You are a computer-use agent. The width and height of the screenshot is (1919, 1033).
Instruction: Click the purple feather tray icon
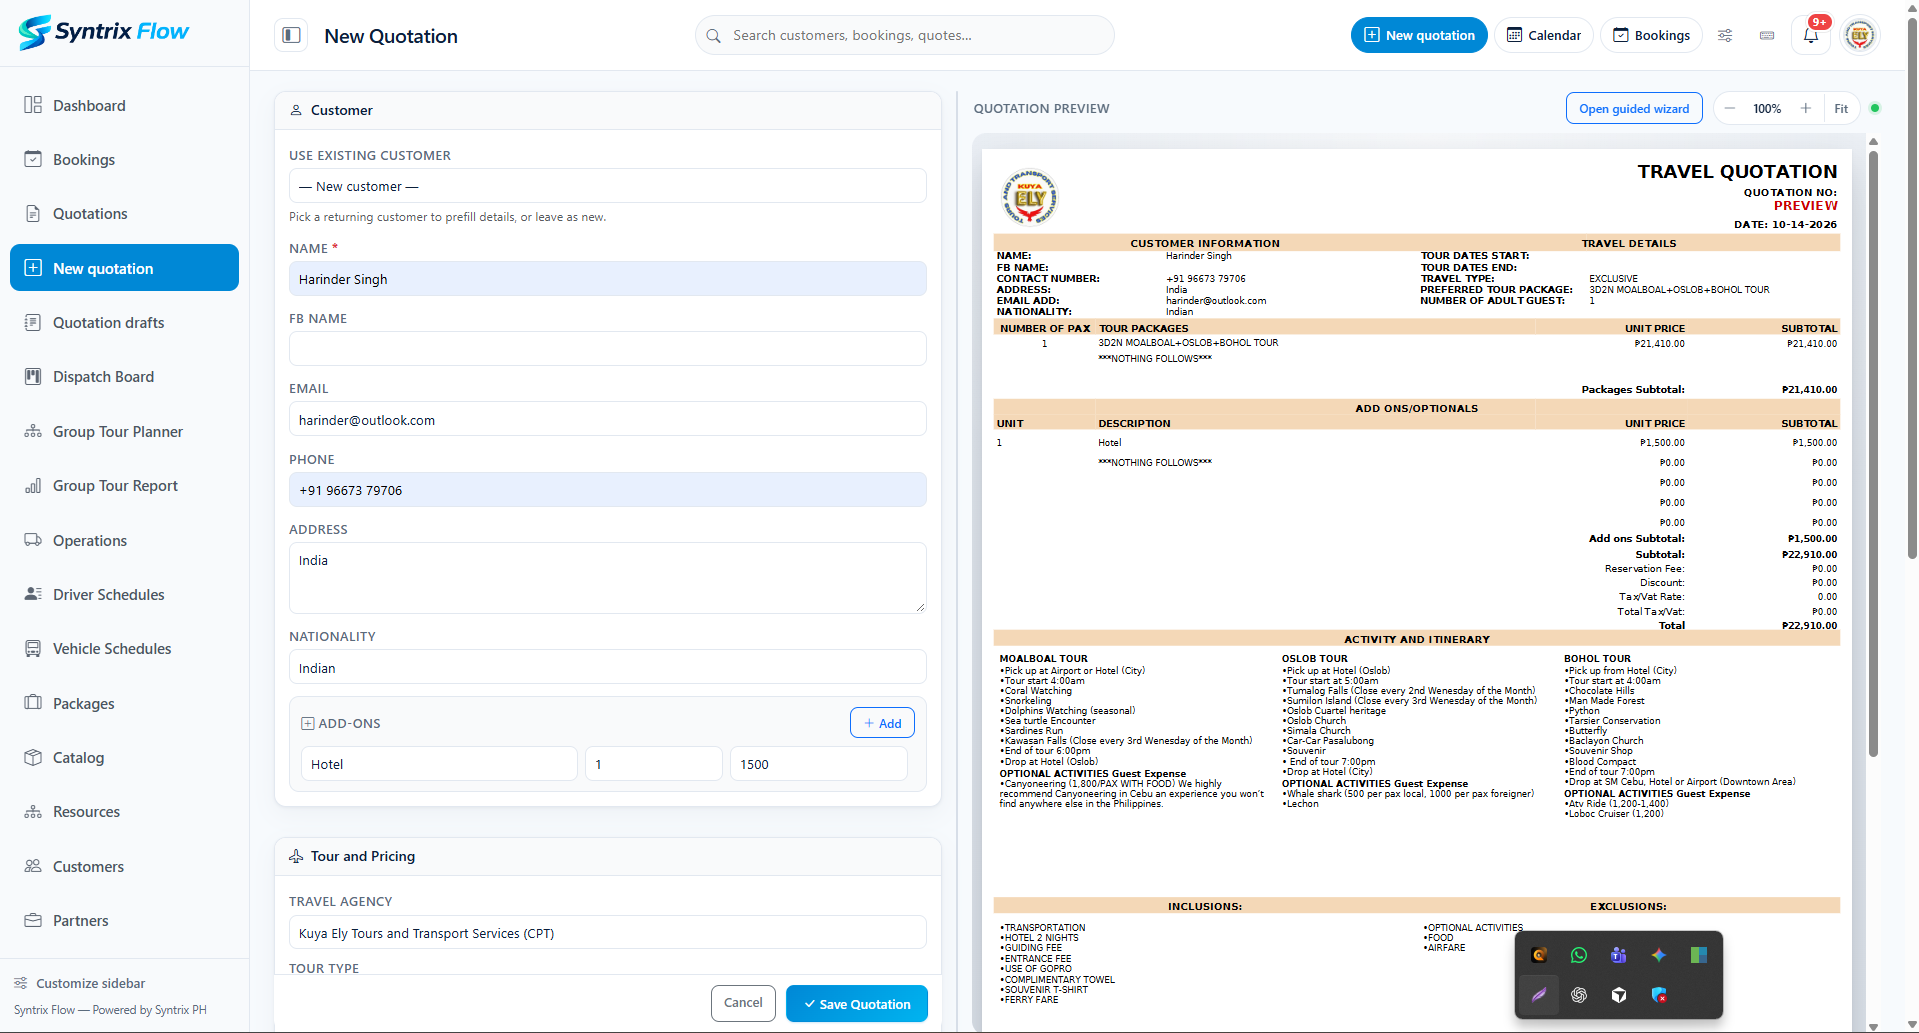coord(1539,995)
